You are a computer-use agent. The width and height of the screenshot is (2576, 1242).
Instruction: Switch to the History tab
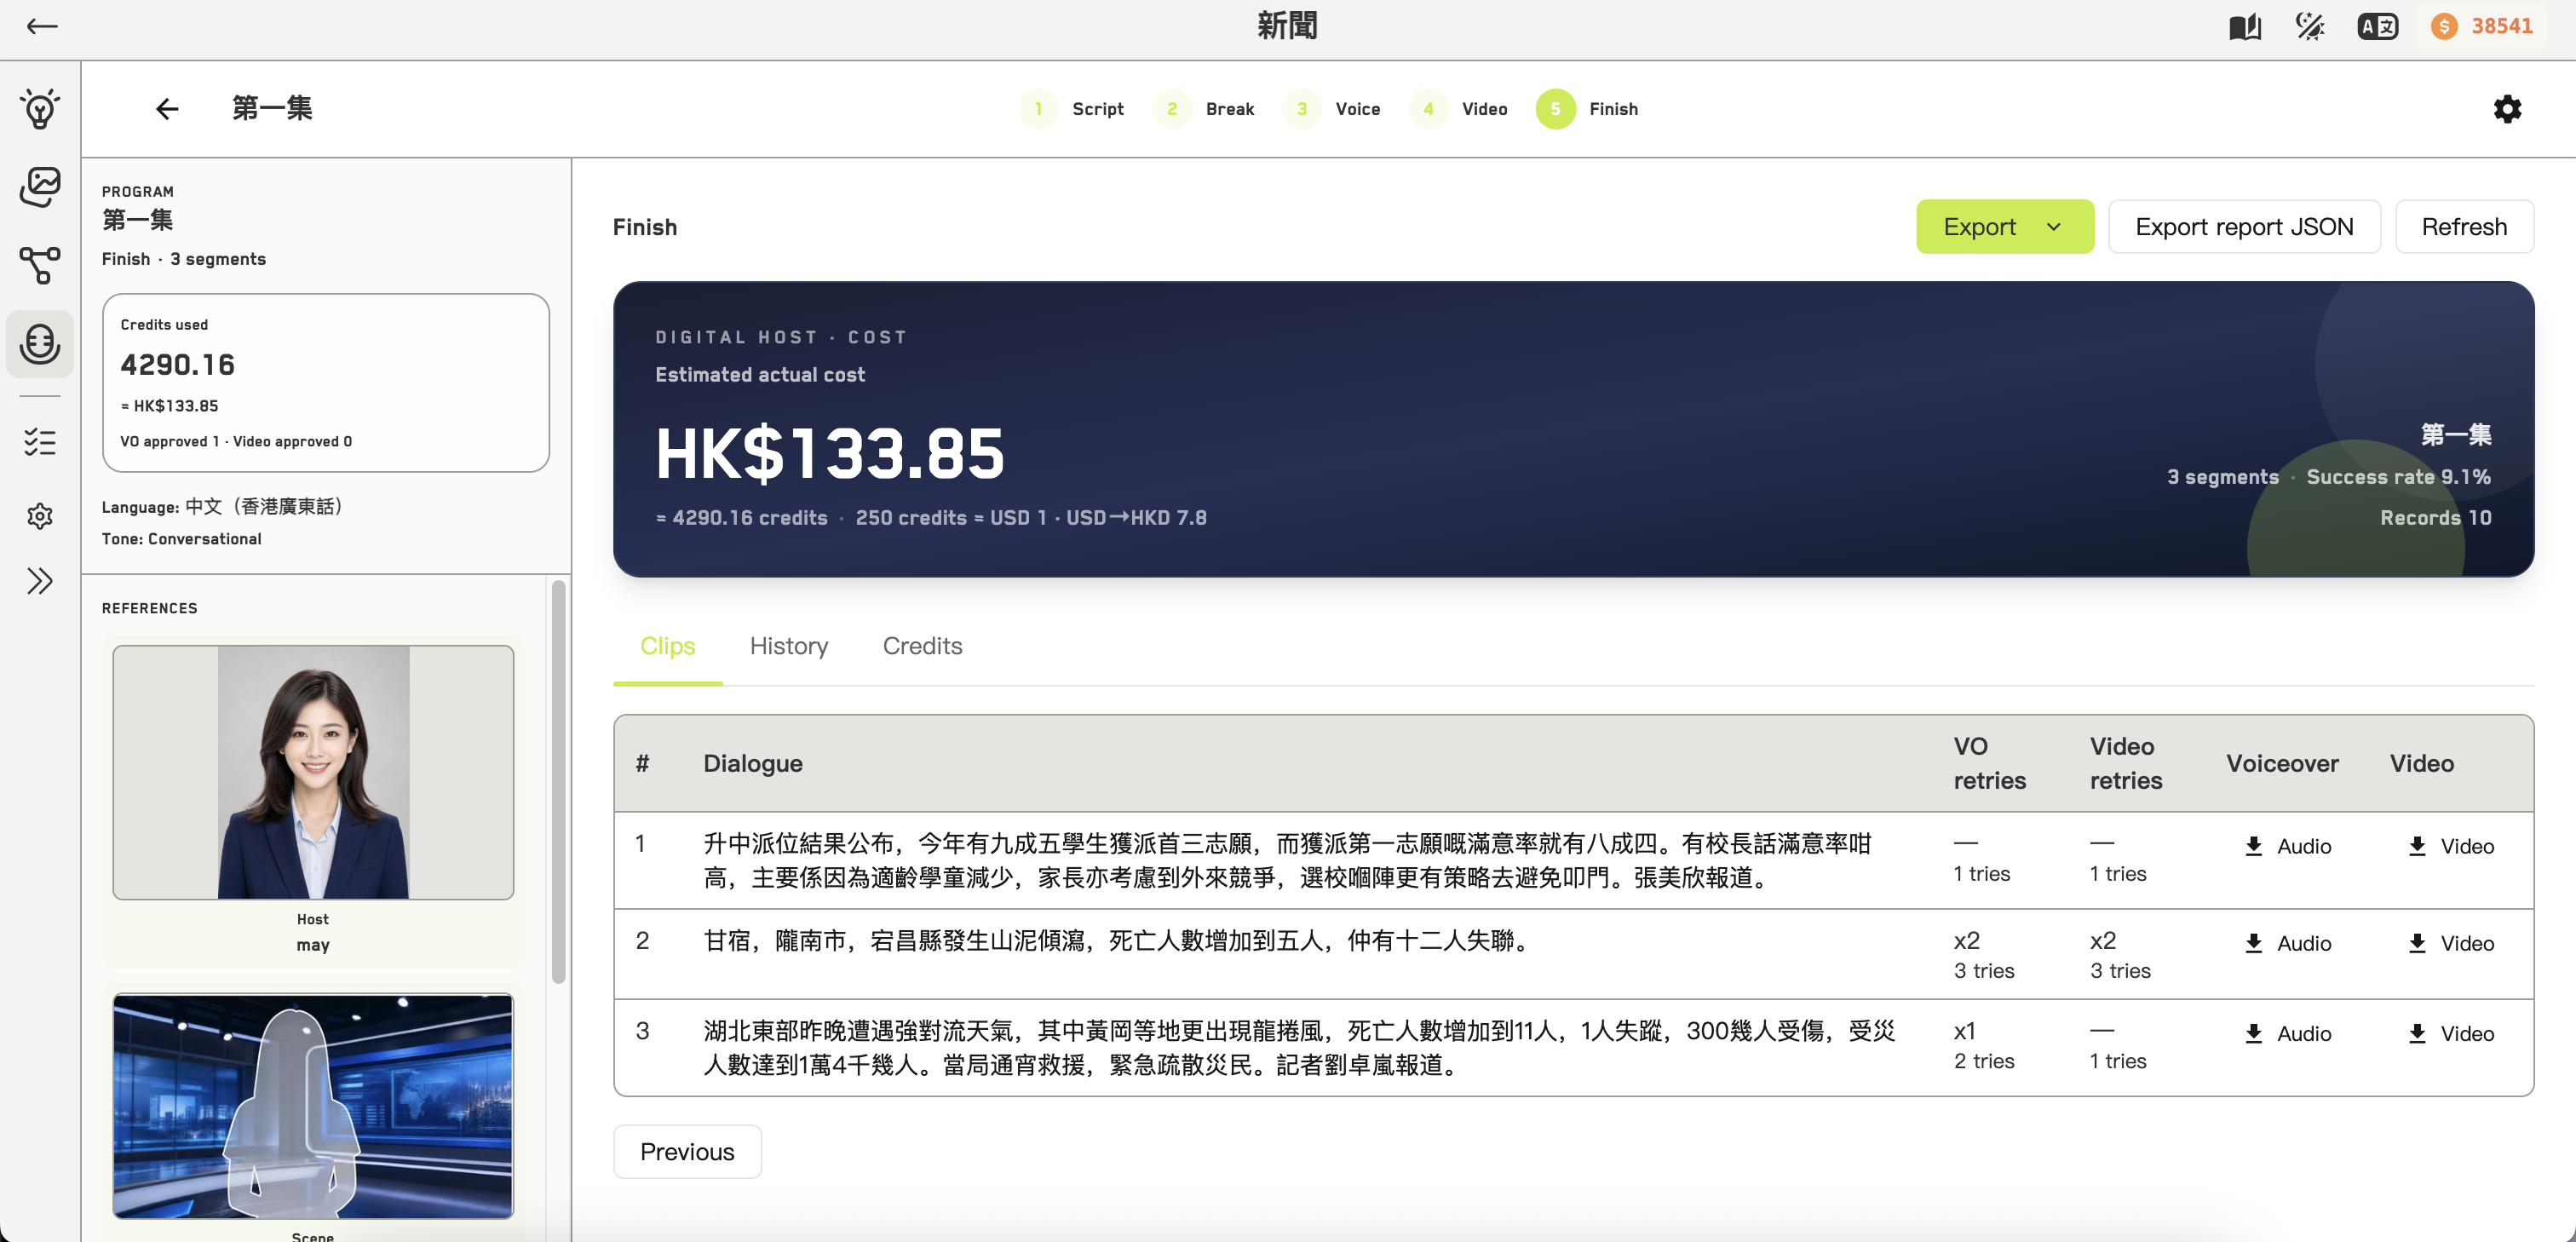pos(789,647)
